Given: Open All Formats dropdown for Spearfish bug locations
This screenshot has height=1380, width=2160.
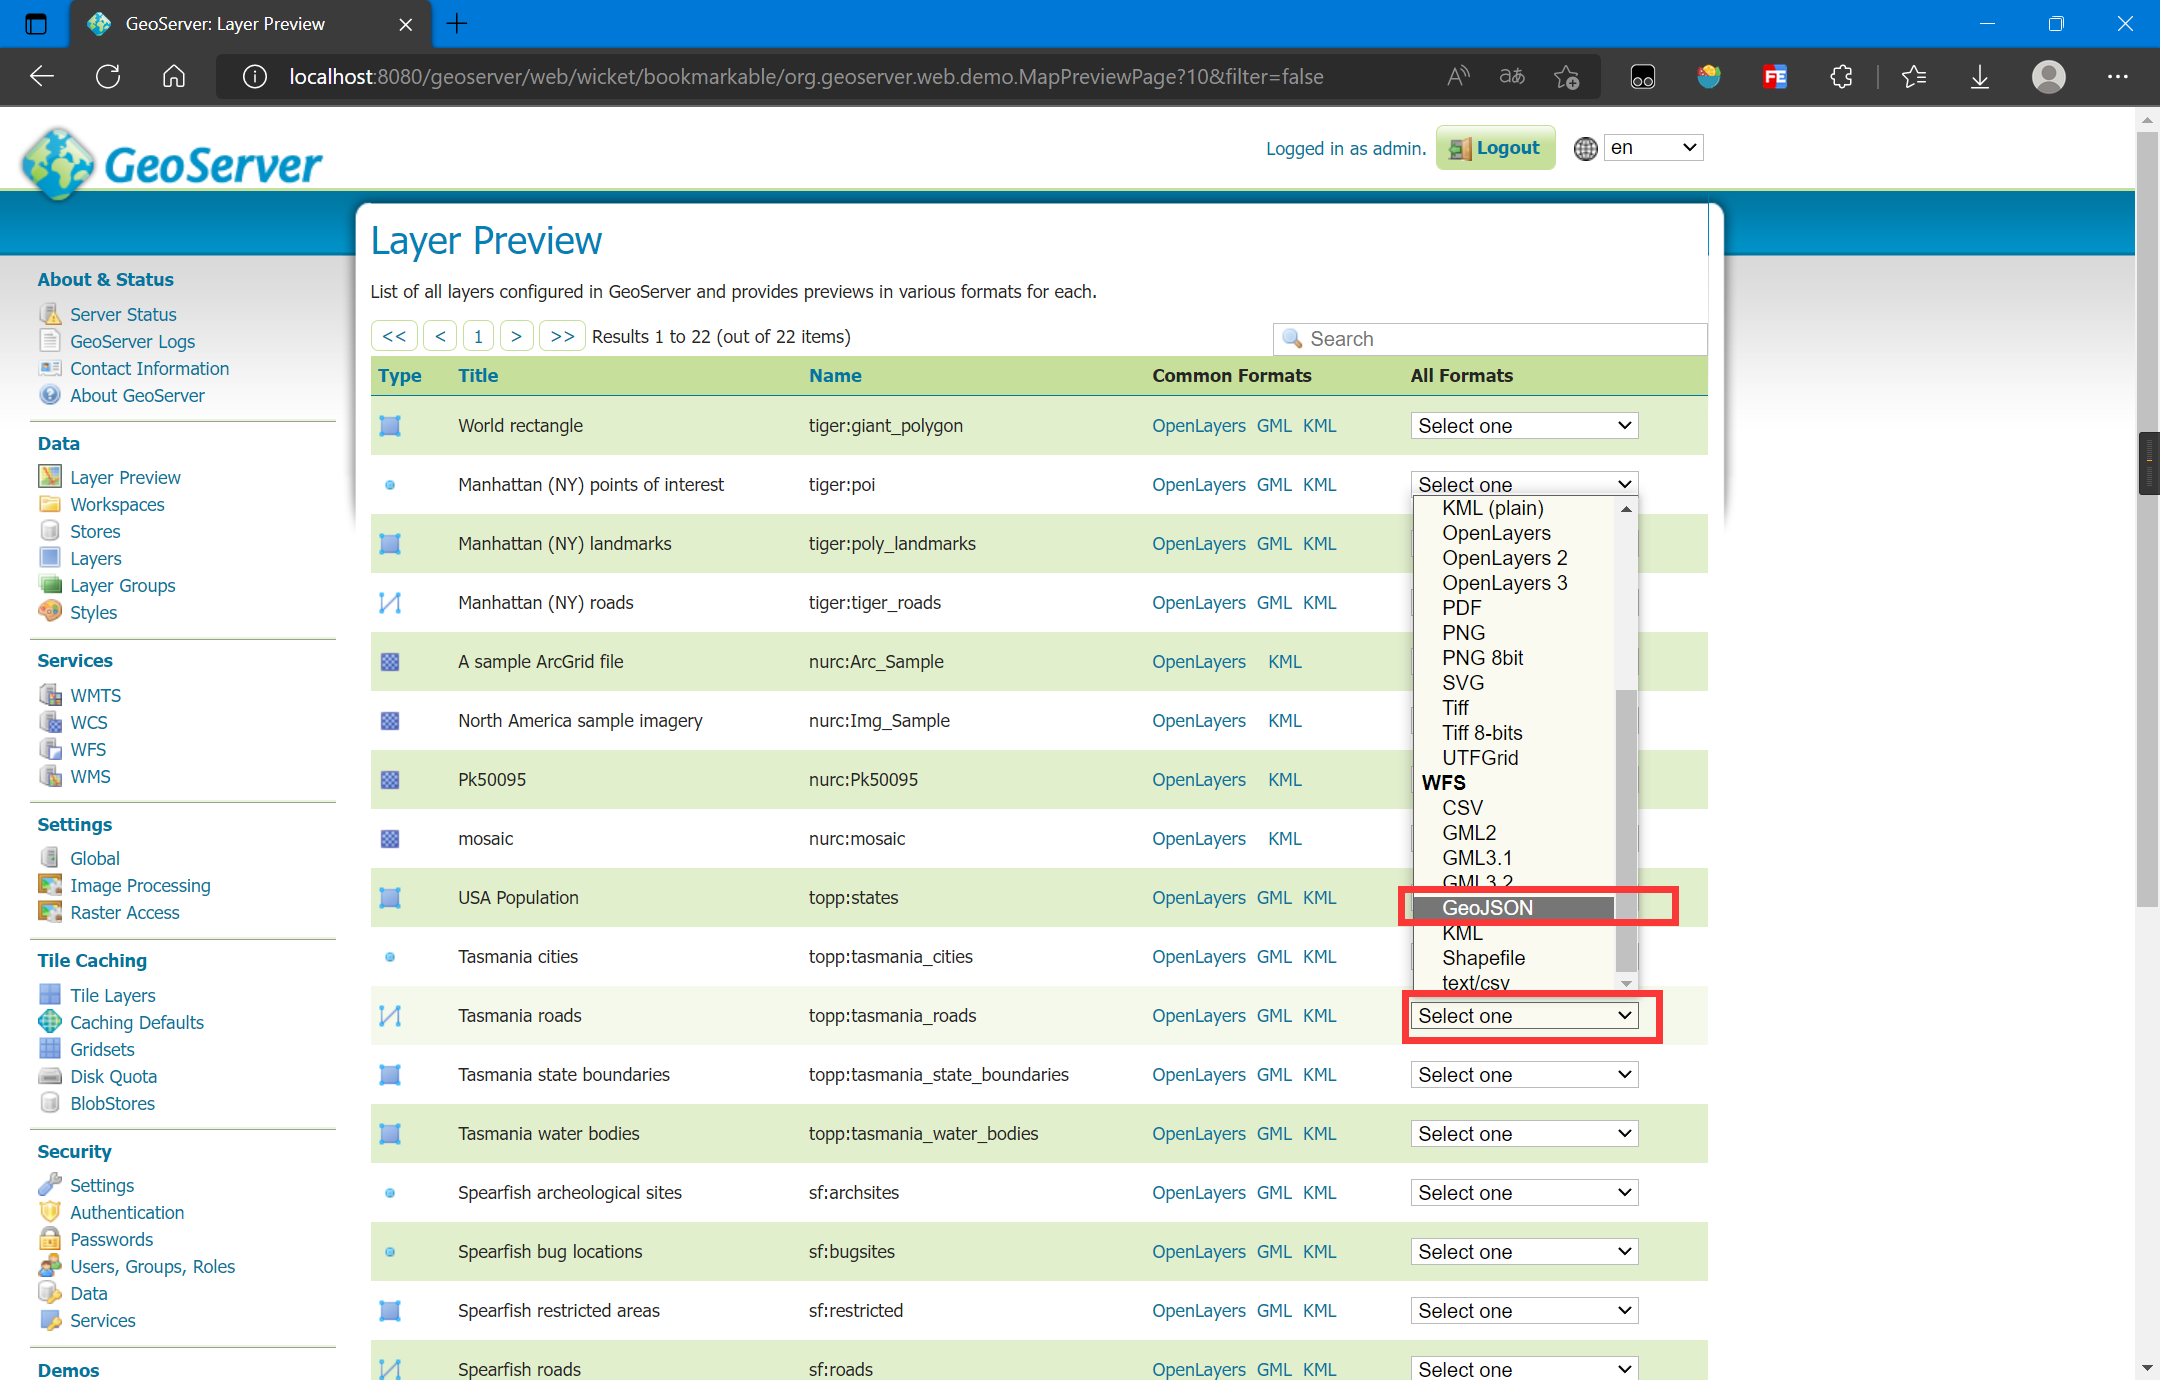Looking at the screenshot, I should click(x=1524, y=1251).
